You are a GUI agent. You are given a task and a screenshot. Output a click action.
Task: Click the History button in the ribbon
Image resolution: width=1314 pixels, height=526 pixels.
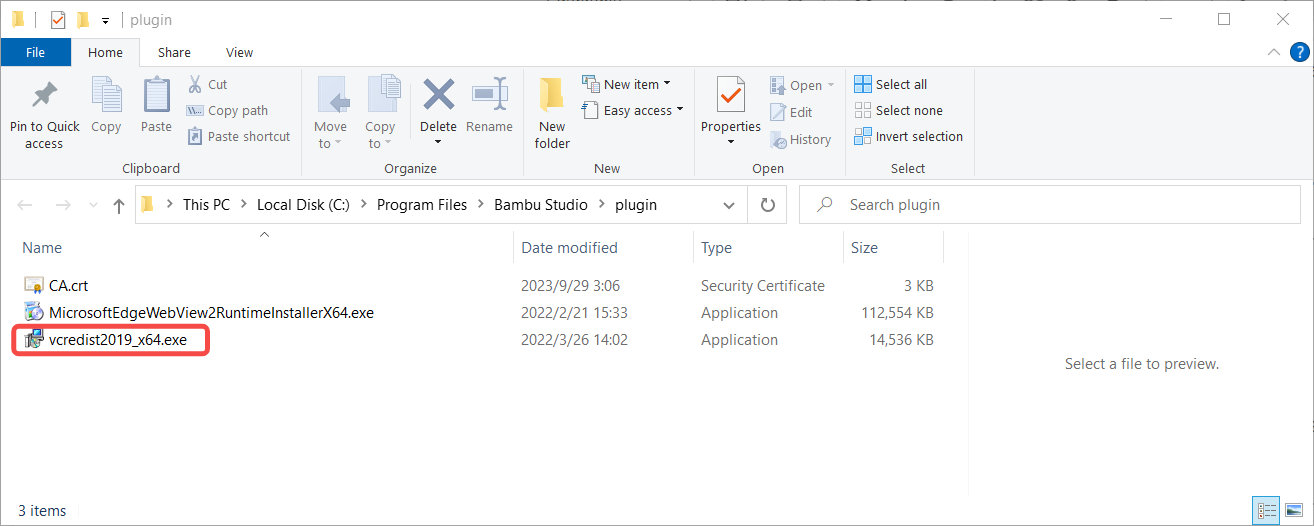(800, 140)
